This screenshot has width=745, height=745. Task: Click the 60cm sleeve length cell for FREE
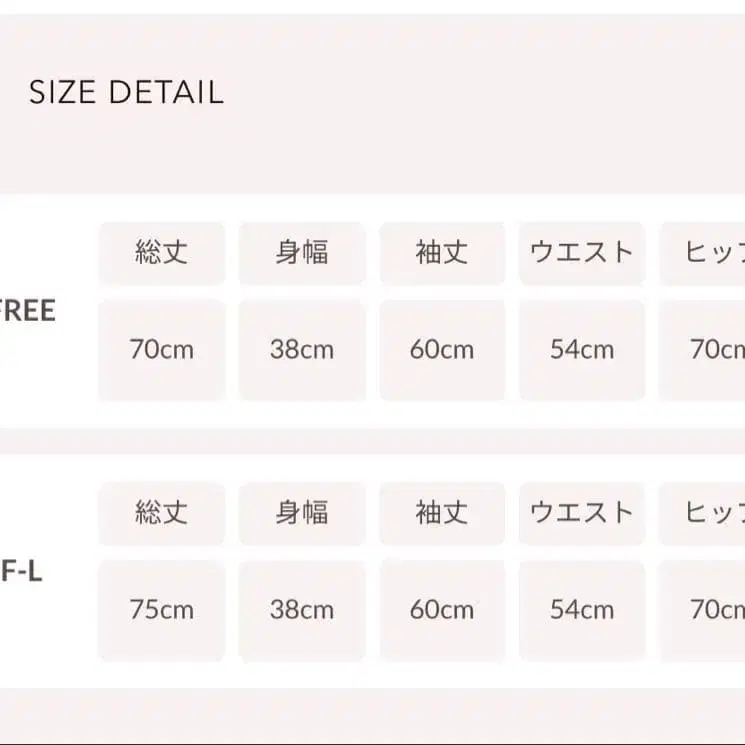tap(441, 350)
